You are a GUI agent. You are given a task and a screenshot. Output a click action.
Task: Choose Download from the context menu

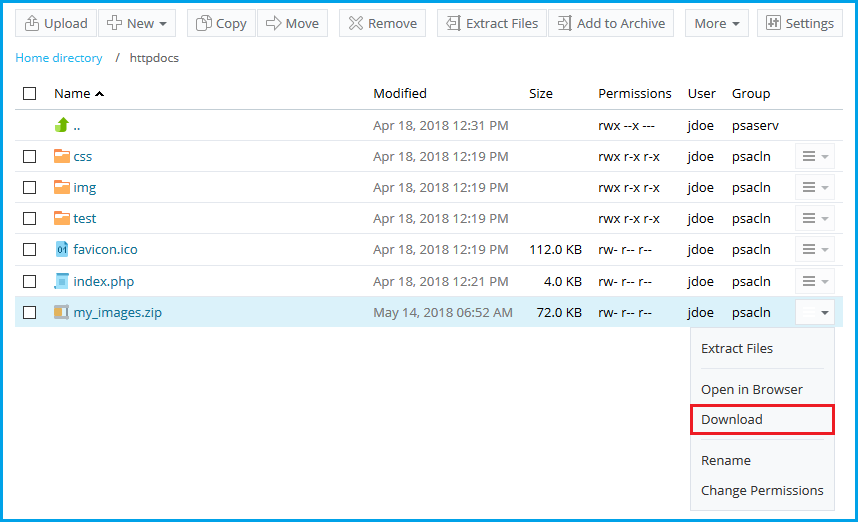coord(732,420)
